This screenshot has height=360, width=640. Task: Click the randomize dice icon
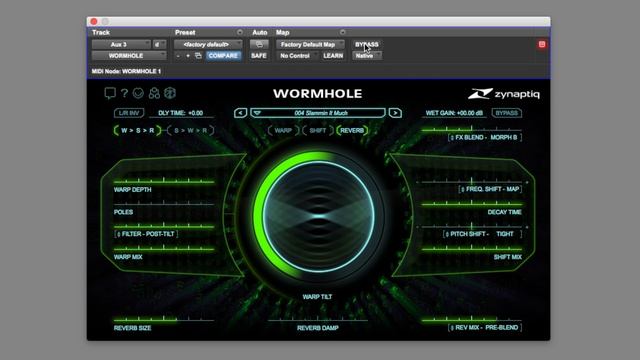tap(170, 93)
